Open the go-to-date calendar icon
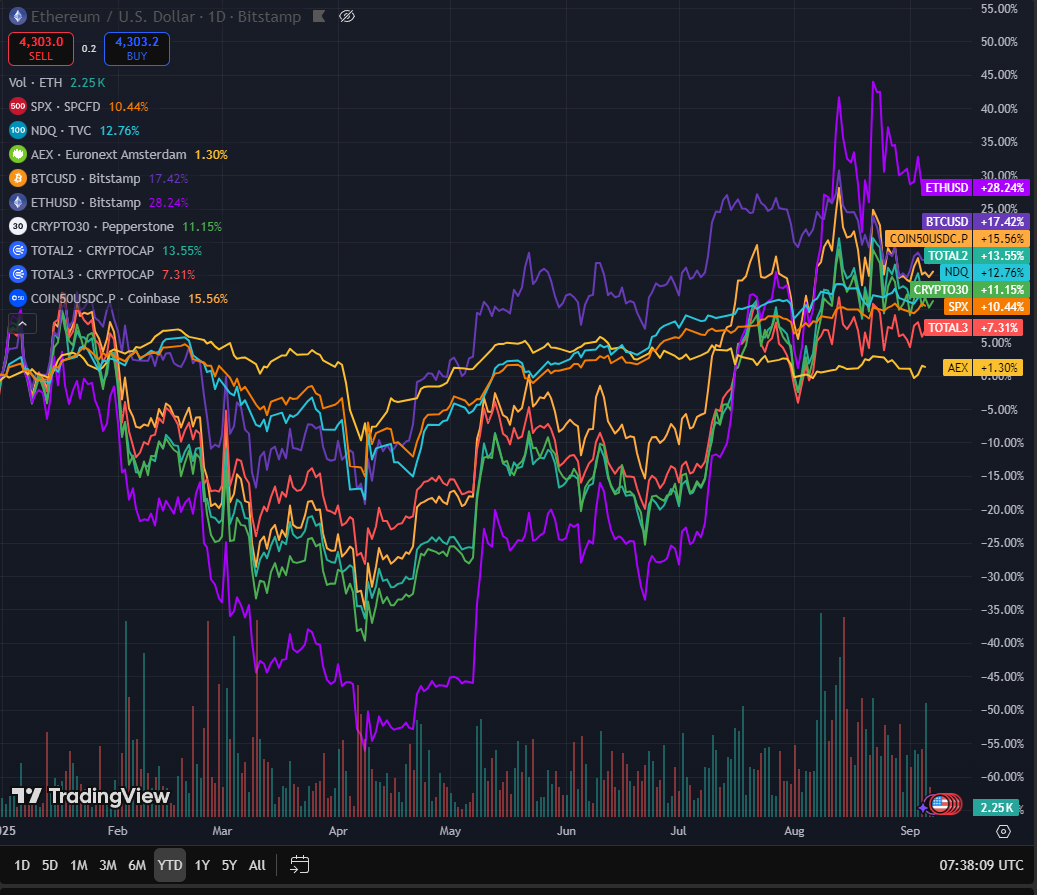 pyautogui.click(x=300, y=865)
